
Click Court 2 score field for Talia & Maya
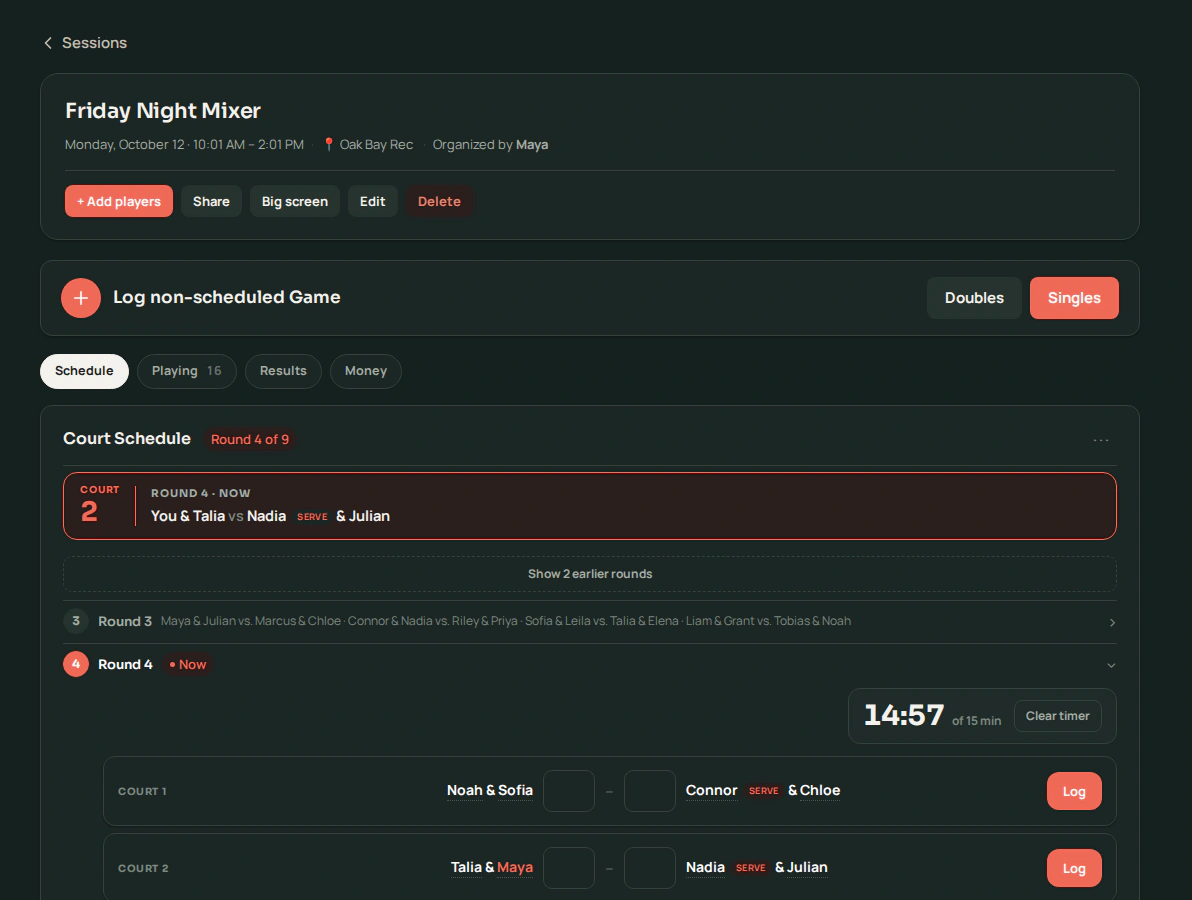point(569,867)
